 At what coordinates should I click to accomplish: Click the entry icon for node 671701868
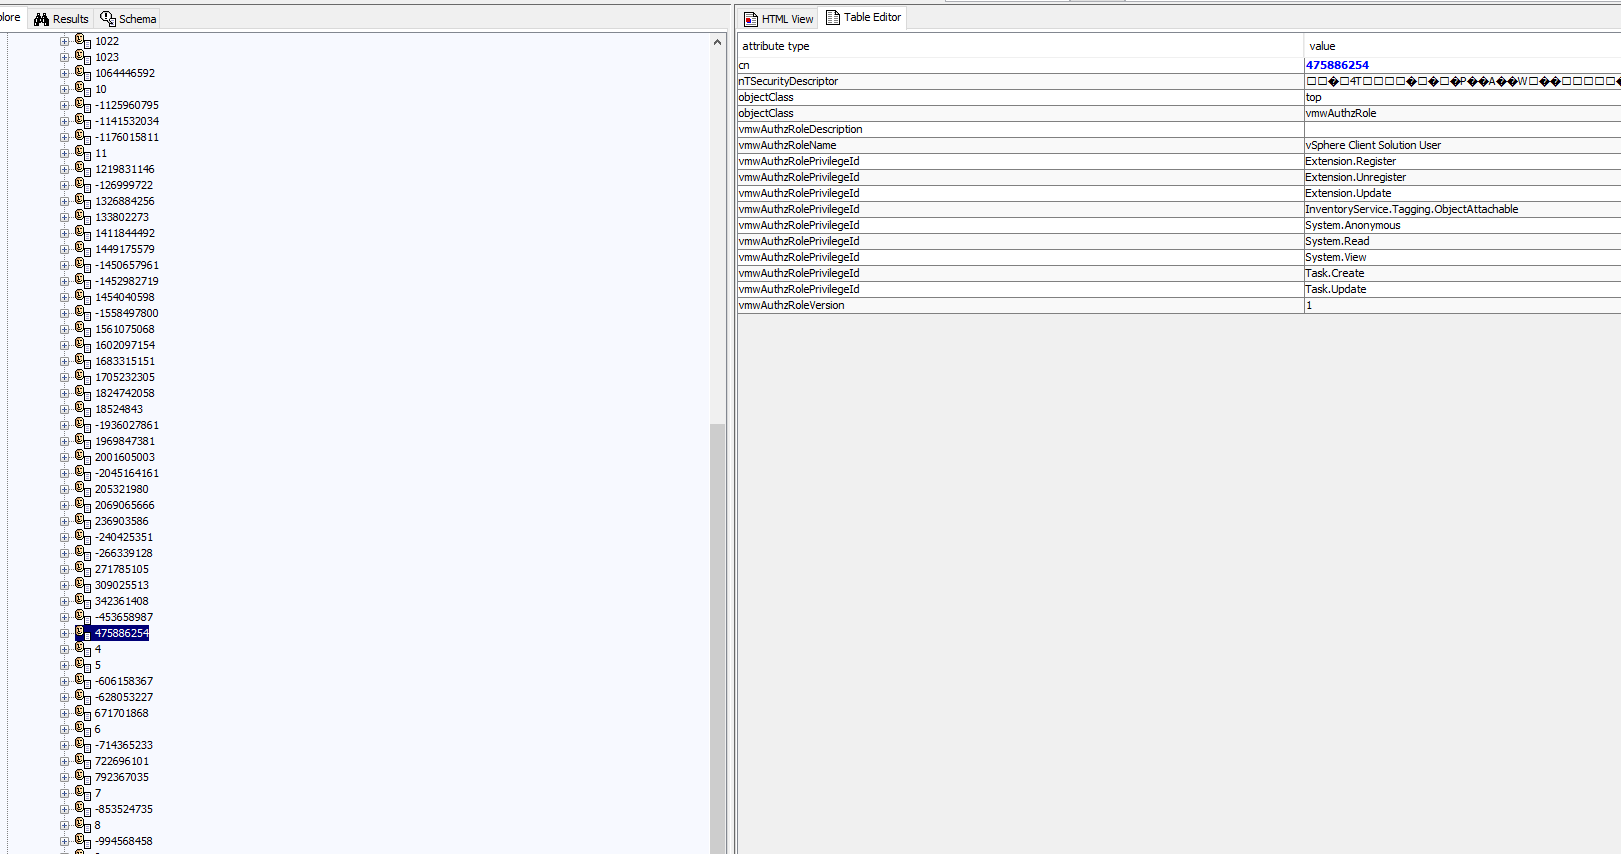pos(83,713)
